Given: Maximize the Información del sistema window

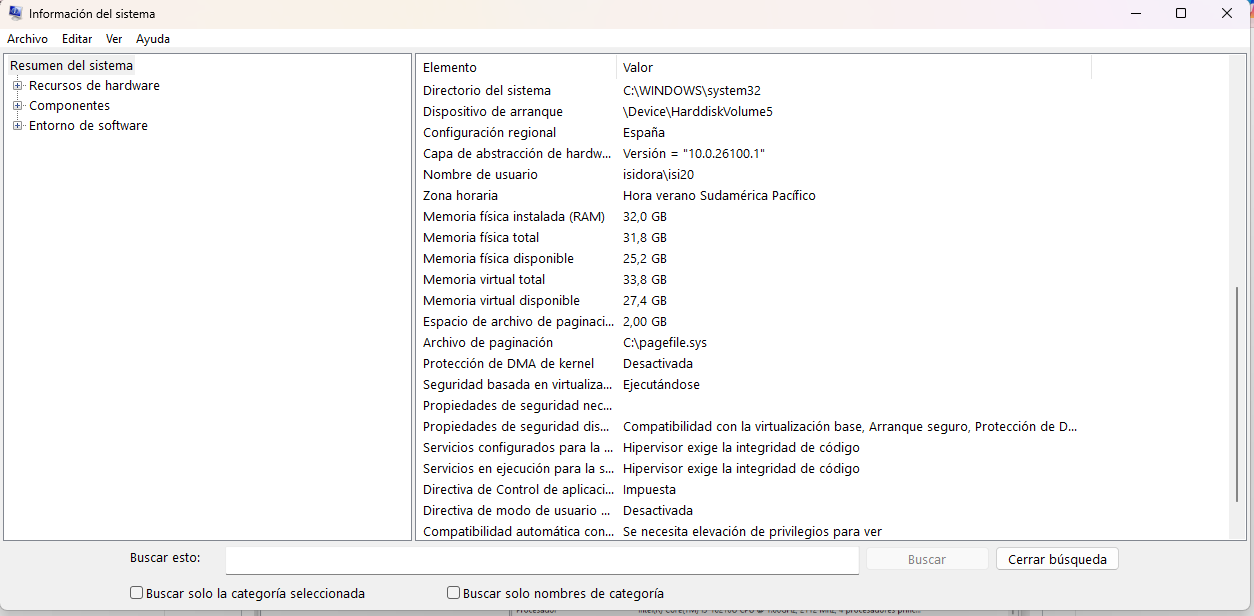Looking at the screenshot, I should [1181, 14].
